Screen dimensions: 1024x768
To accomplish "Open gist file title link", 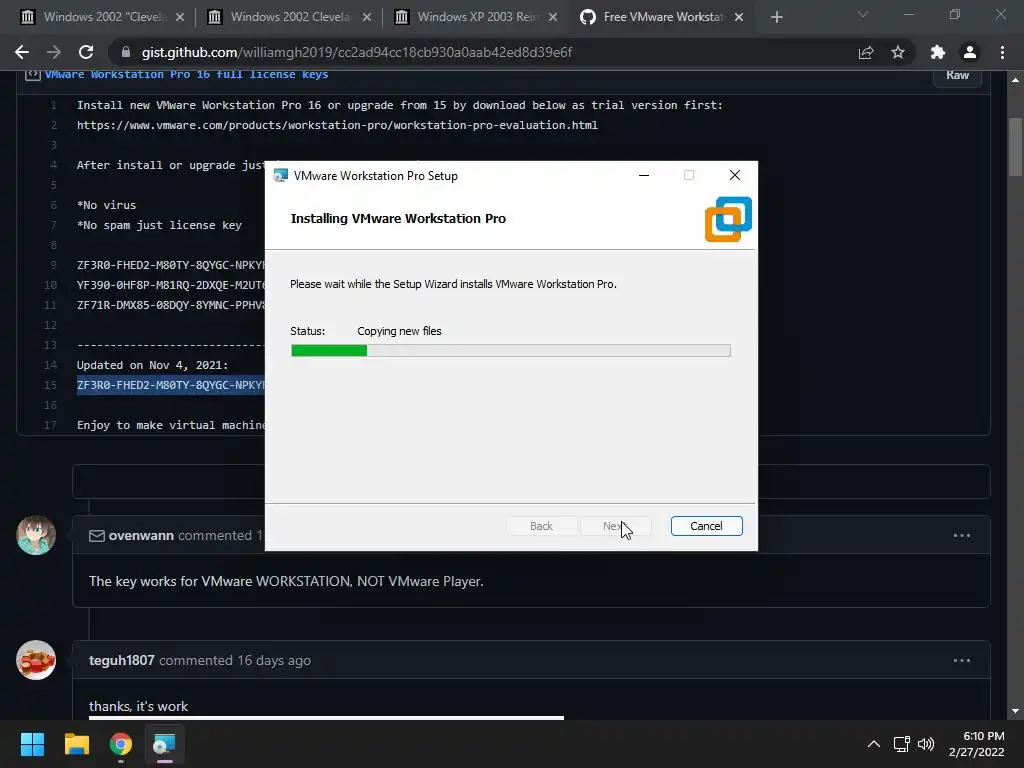I will [186, 74].
